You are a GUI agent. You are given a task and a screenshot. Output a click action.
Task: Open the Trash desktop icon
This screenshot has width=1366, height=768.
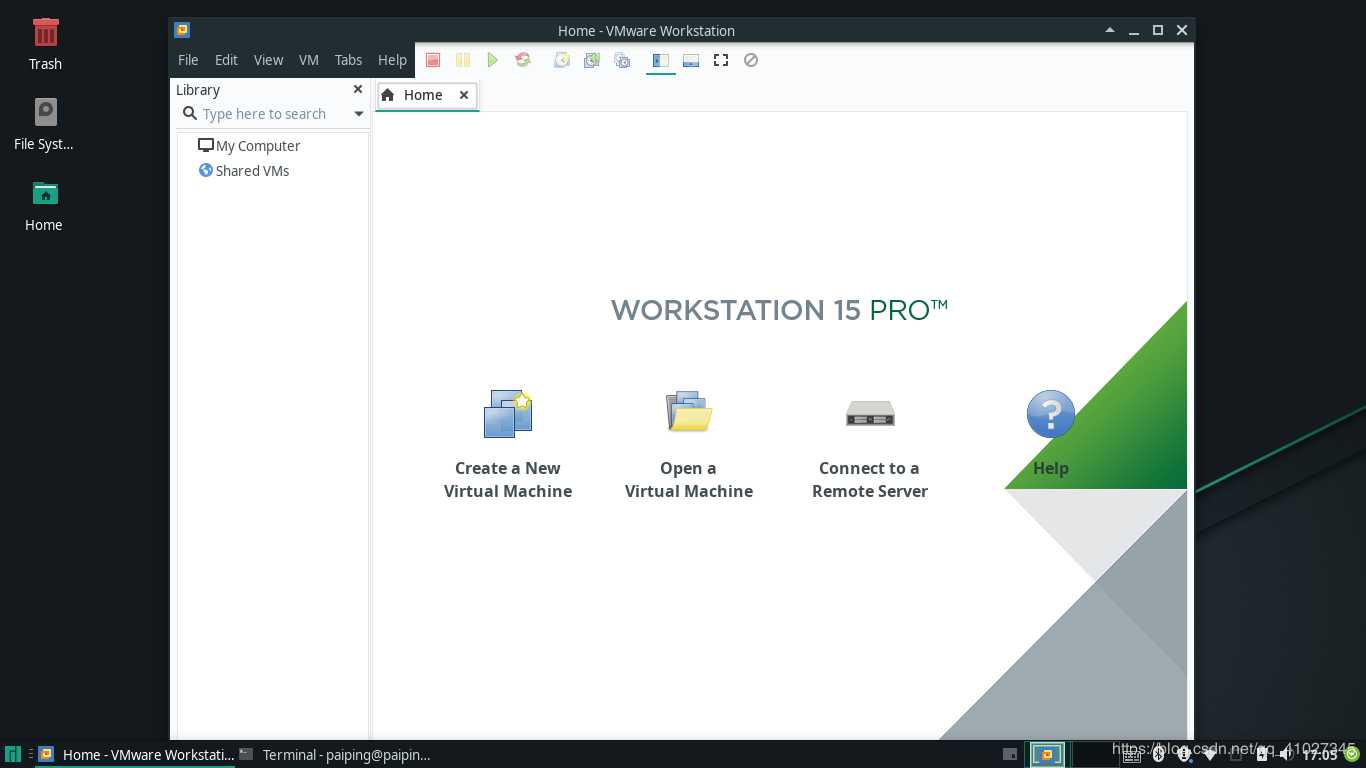(45, 44)
